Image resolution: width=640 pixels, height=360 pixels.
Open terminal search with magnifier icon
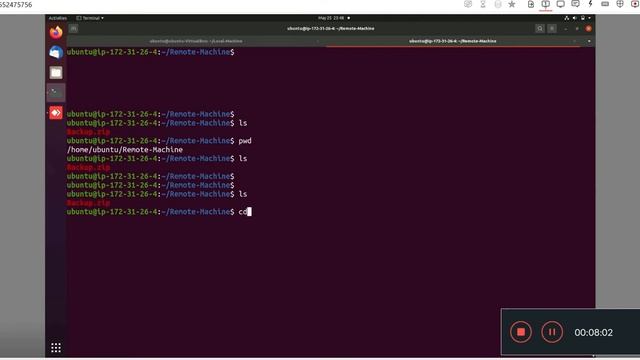(x=540, y=29)
